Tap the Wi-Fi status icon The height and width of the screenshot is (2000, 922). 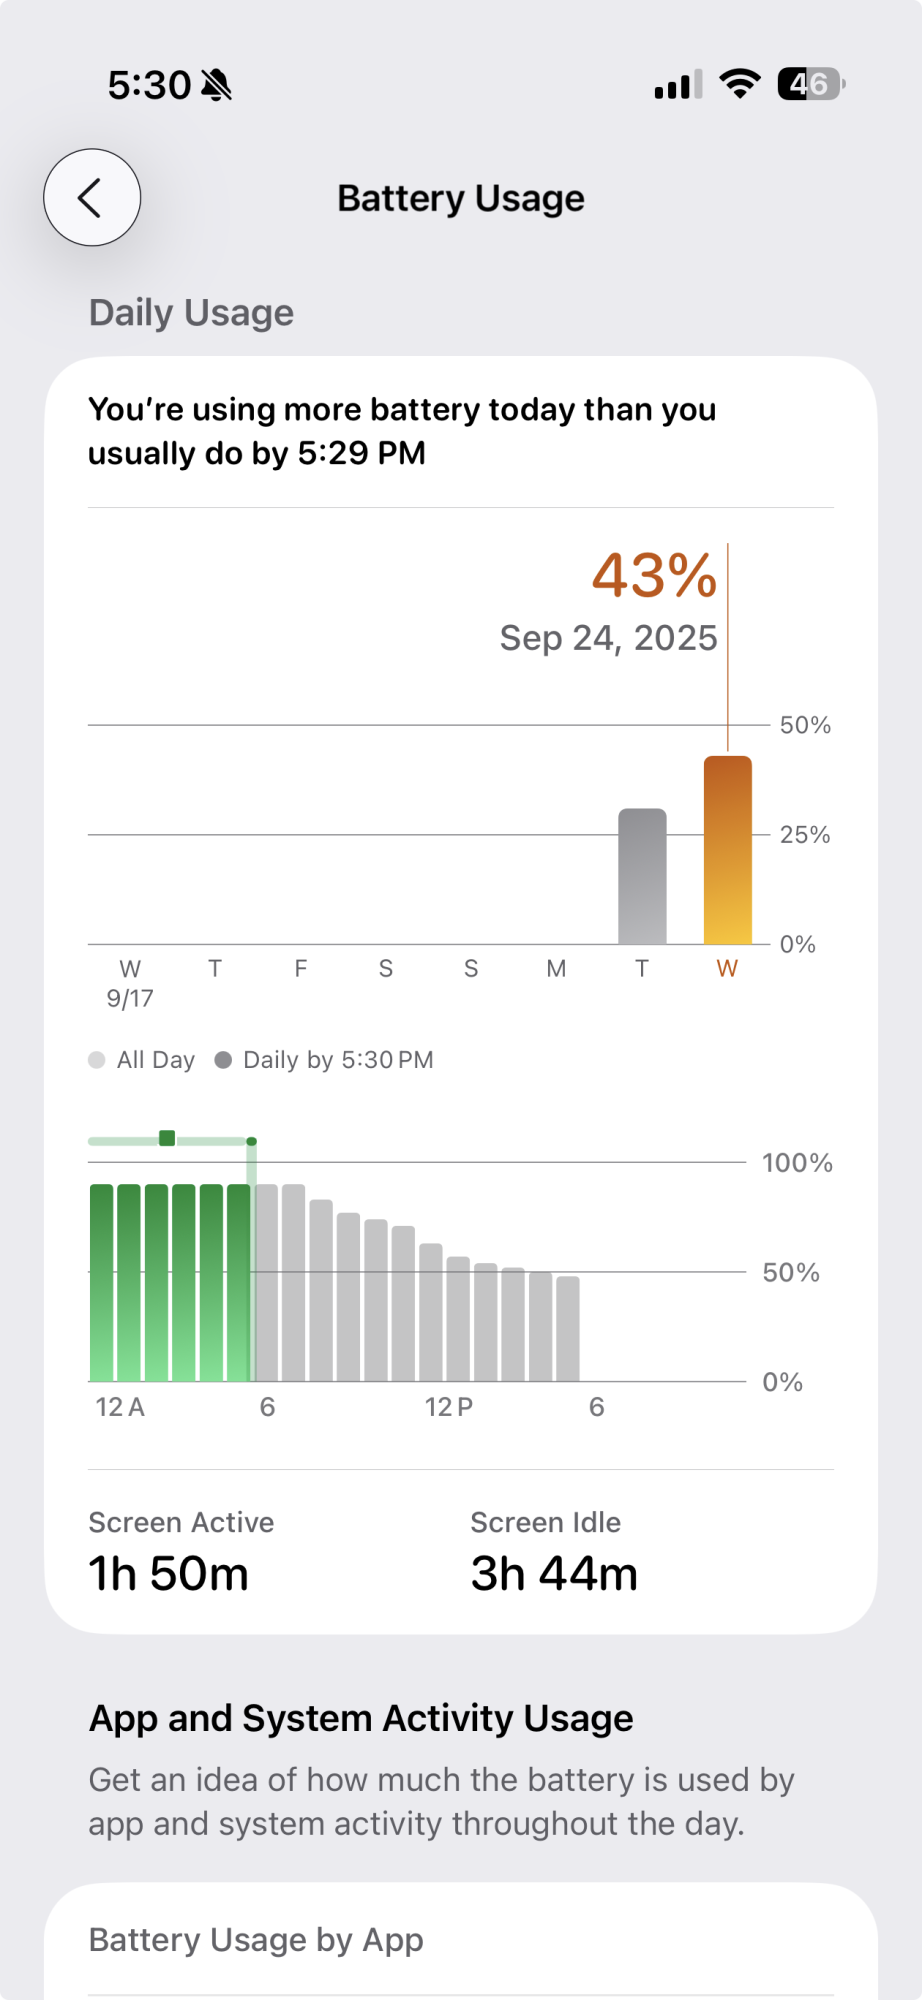point(739,84)
